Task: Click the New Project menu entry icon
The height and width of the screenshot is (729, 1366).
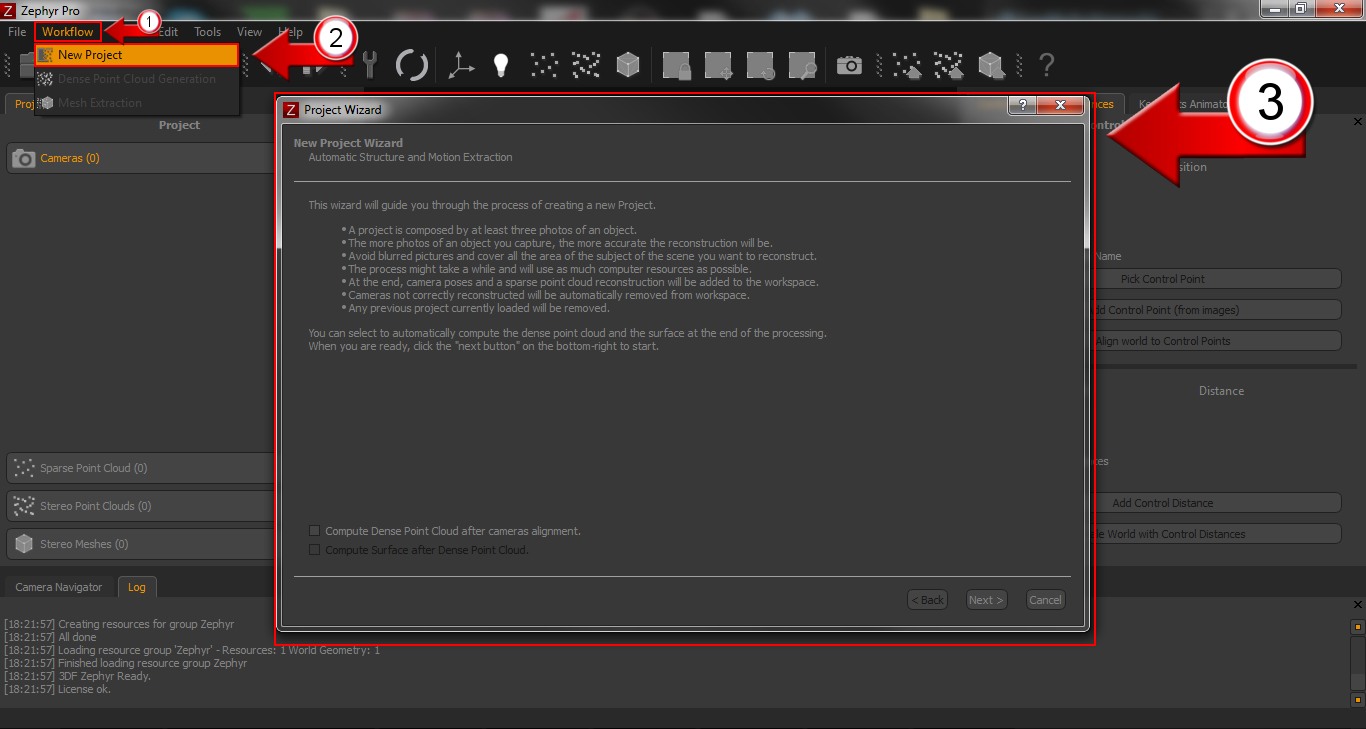Action: [x=45, y=55]
